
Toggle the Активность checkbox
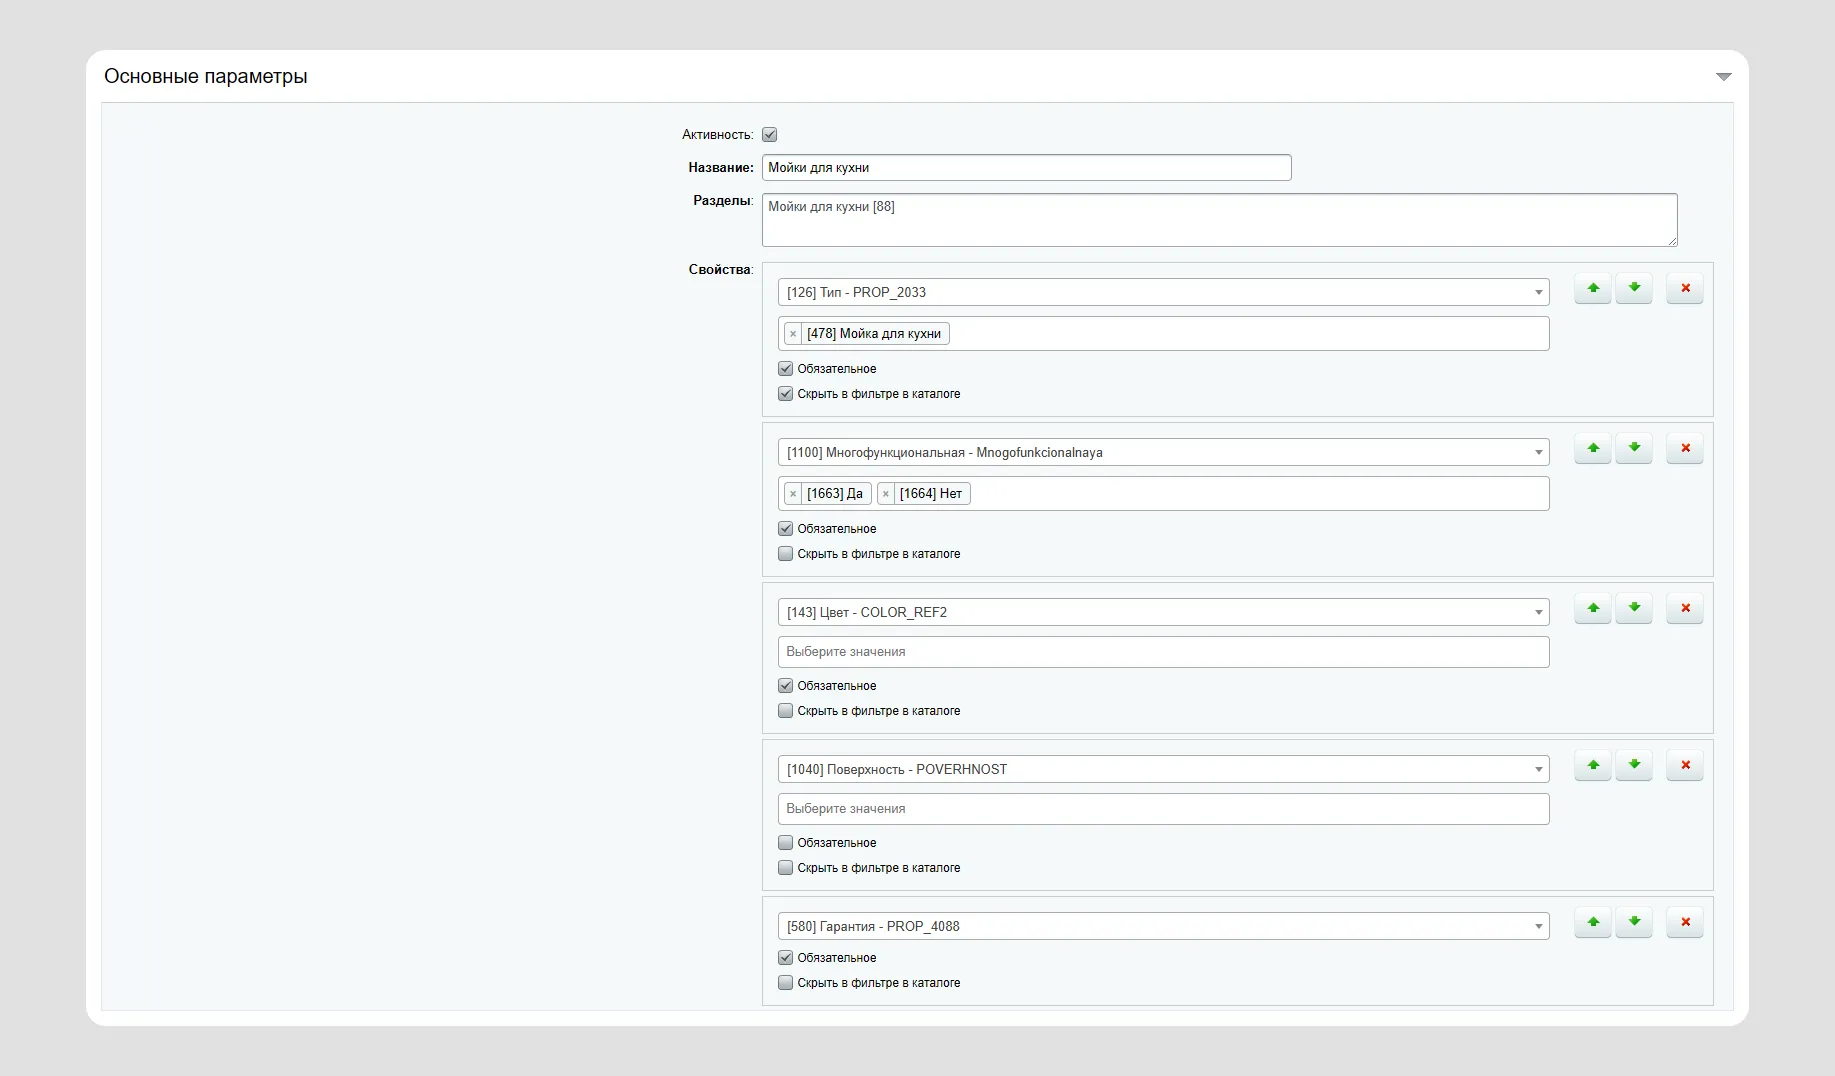point(769,135)
